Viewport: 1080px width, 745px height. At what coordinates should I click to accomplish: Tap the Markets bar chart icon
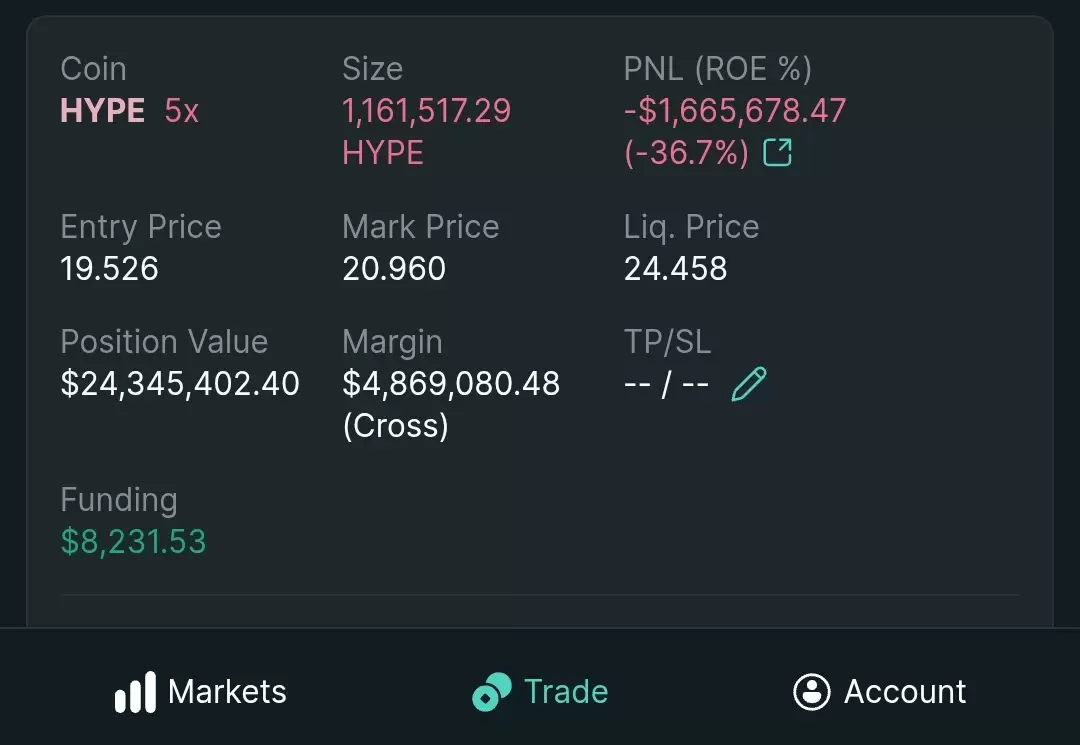[135, 692]
